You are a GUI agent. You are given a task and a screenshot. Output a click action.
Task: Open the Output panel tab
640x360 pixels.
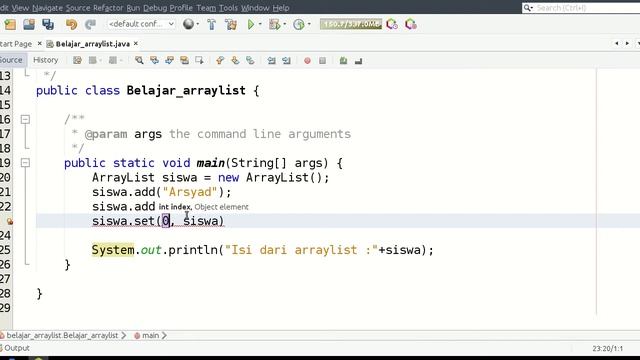click(x=16, y=348)
